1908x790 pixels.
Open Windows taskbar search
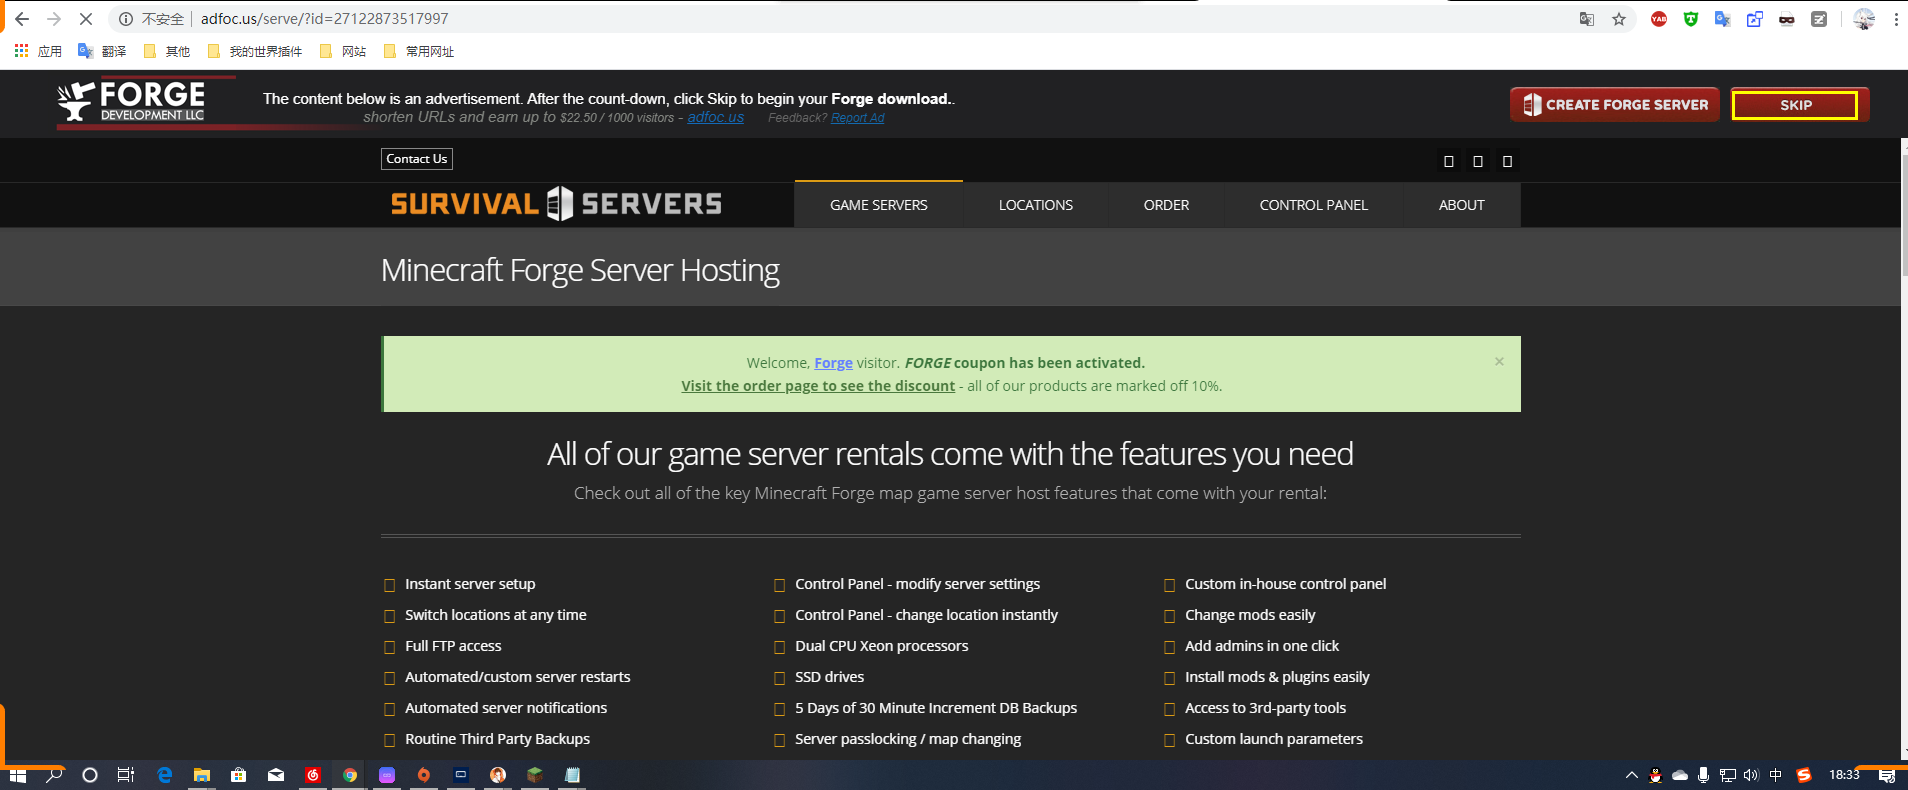click(x=54, y=775)
